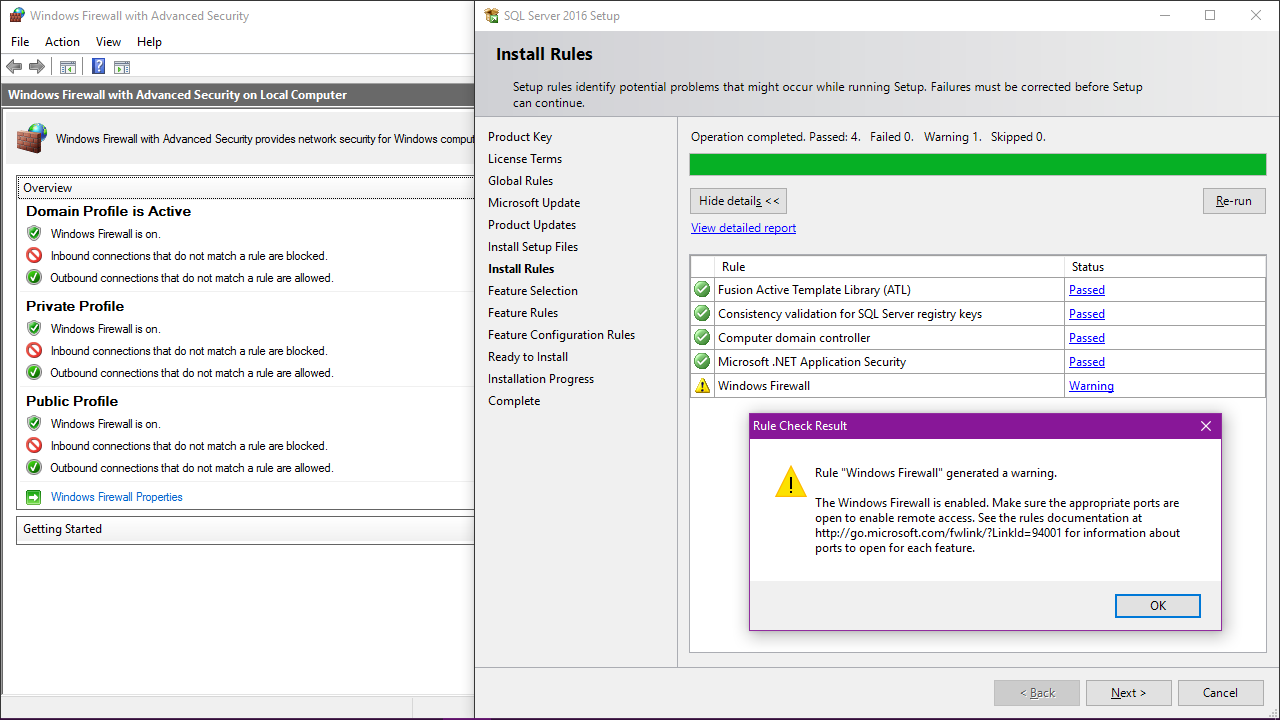Viewport: 1280px width, 720px height.
Task: Click the Windows Firewall rule name cell
Action: coord(890,386)
